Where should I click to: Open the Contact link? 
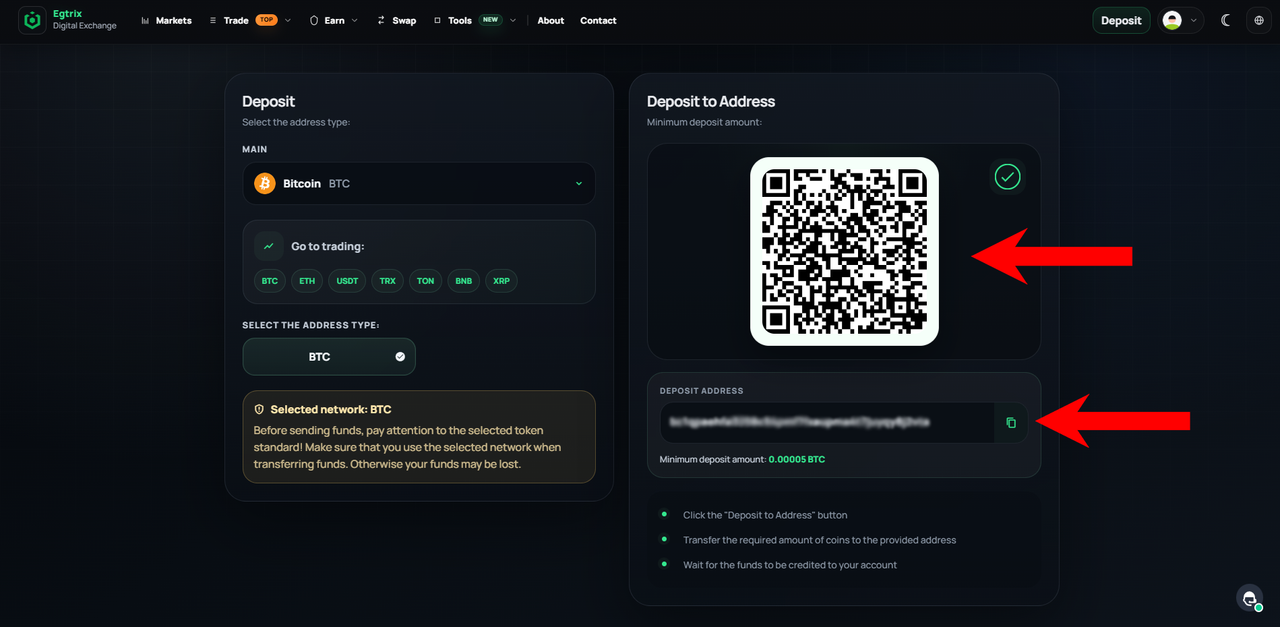click(x=598, y=20)
